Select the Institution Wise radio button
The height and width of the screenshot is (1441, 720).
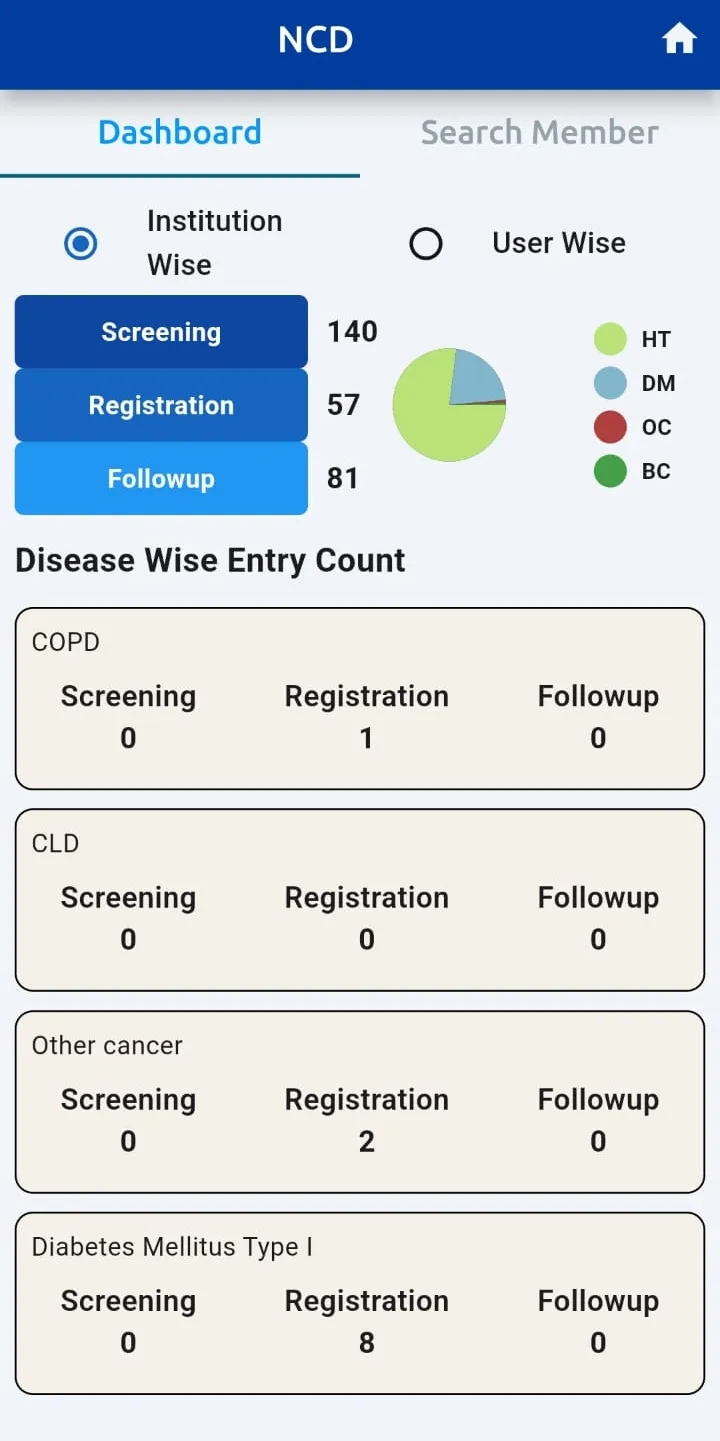[x=81, y=243]
